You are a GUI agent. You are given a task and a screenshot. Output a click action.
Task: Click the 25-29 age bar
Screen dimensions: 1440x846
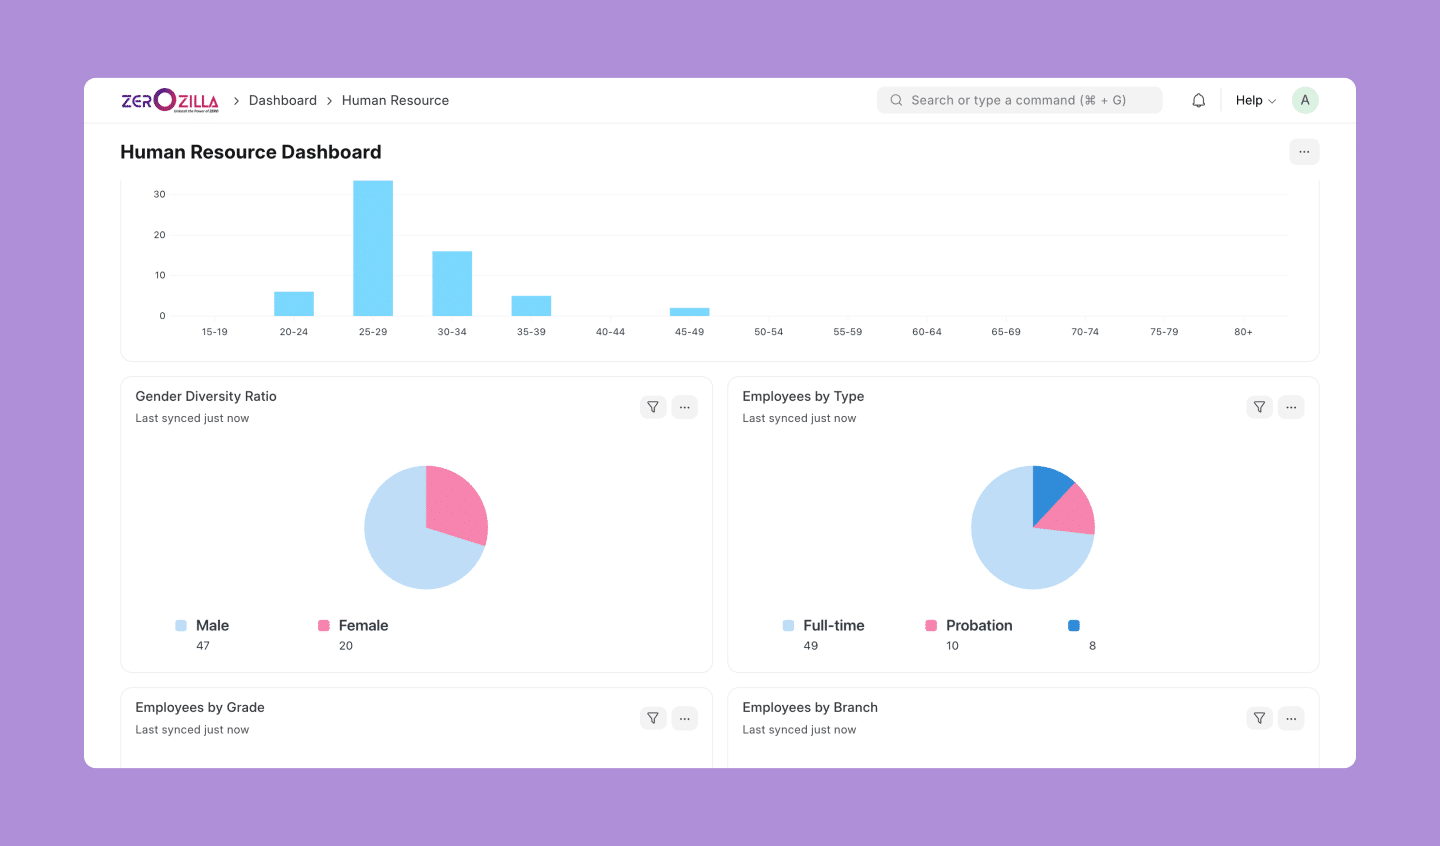(373, 250)
